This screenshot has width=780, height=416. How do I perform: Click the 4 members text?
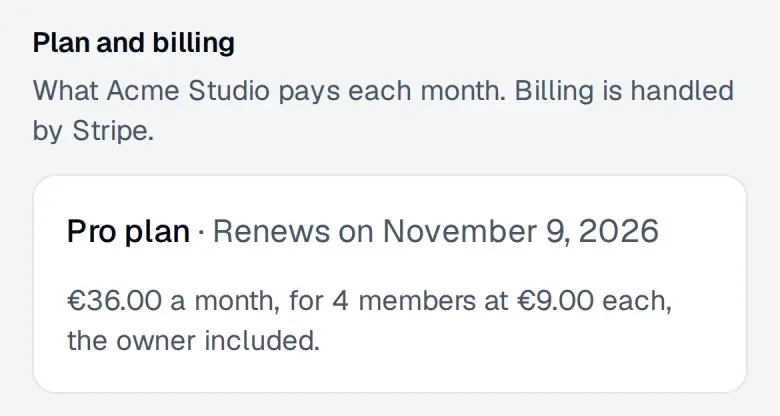[x=404, y=301]
